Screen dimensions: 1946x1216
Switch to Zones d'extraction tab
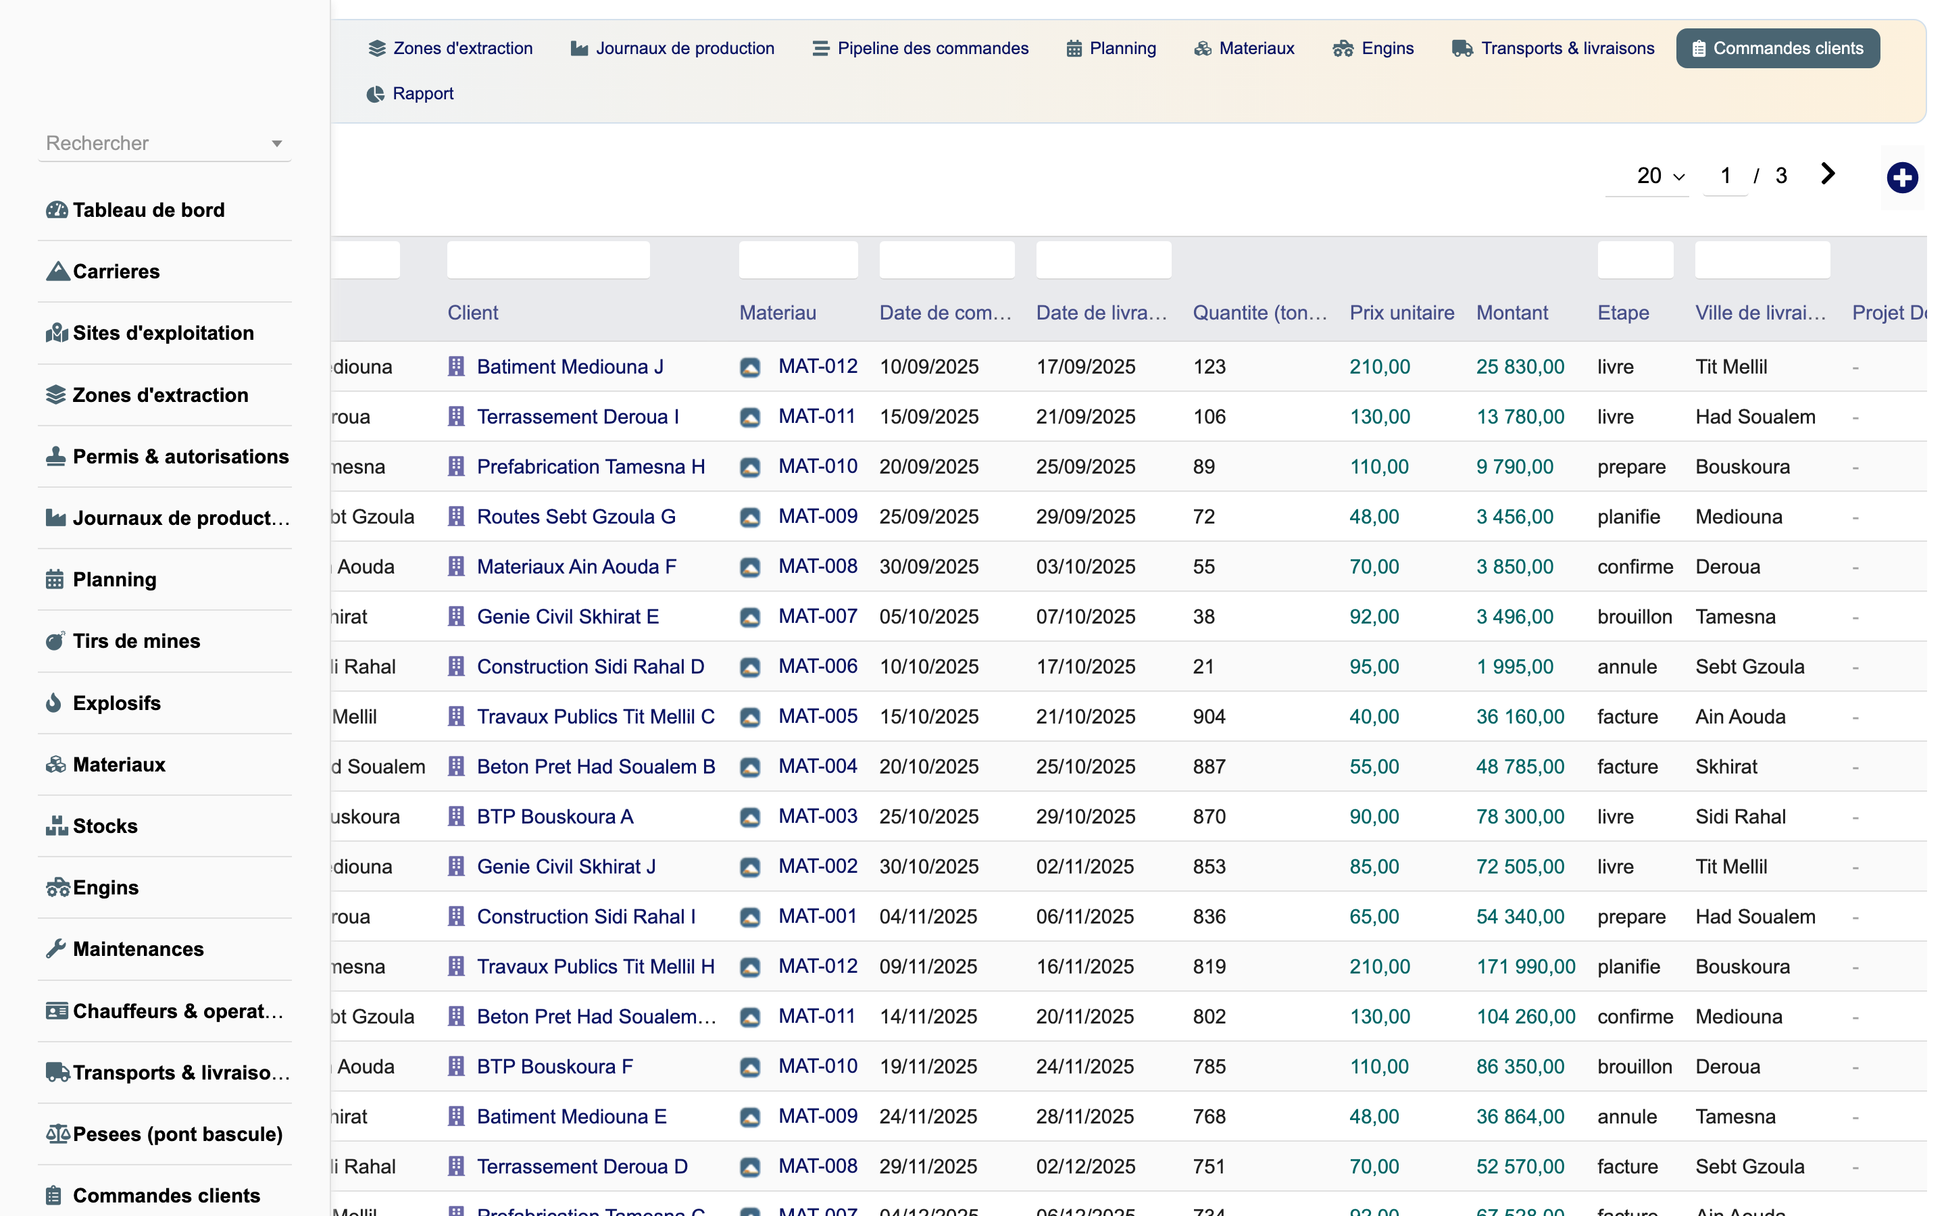point(450,48)
